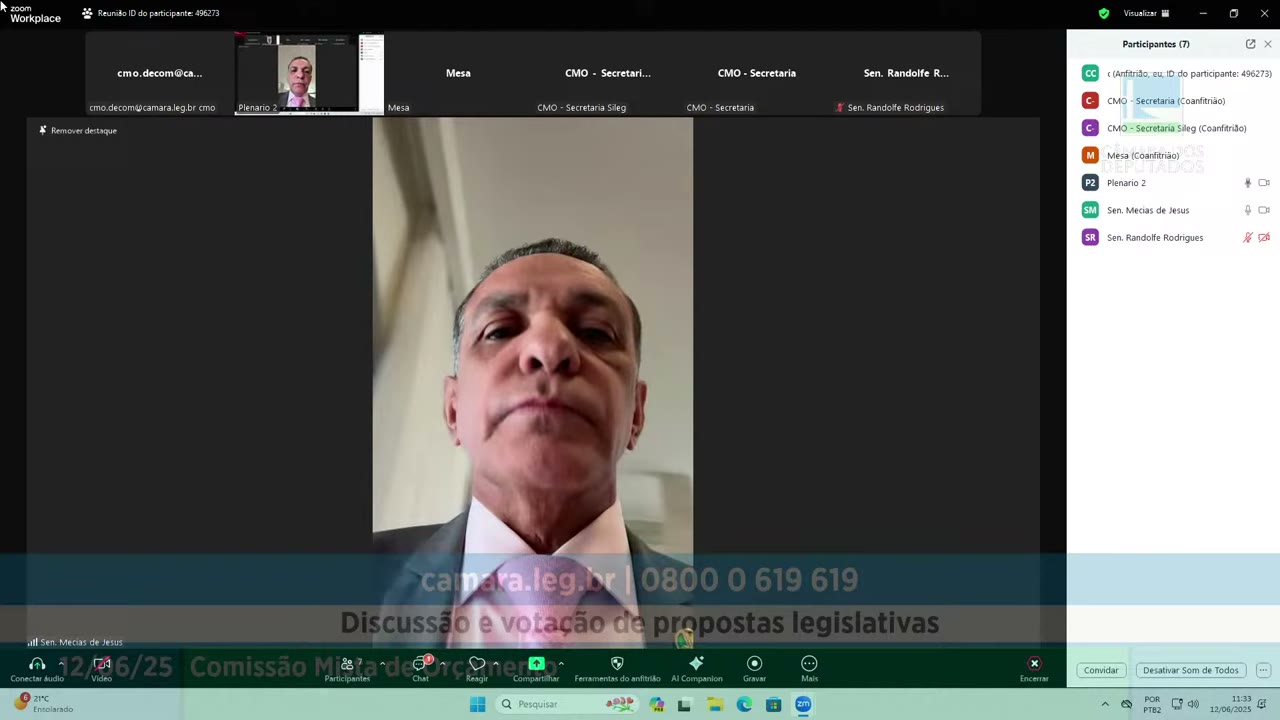
Task: Click the green encryption shield icon
Action: [x=1104, y=13]
